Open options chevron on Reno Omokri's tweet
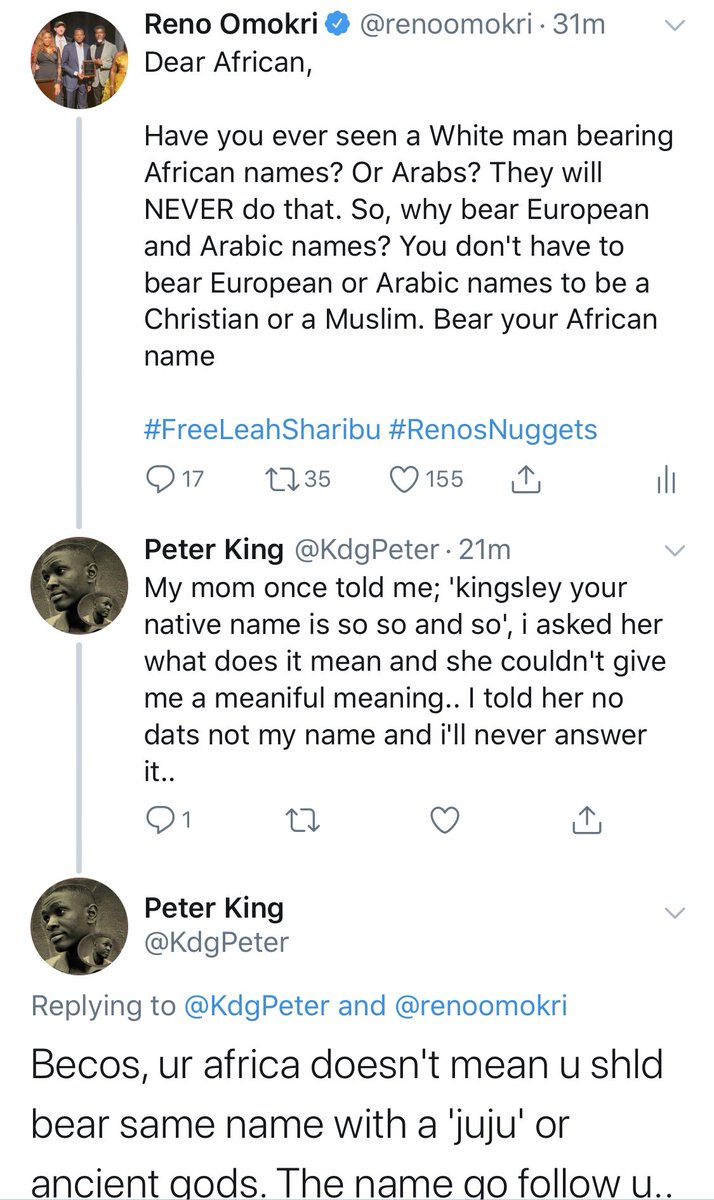Screen dimensions: 714x1200 point(676,26)
